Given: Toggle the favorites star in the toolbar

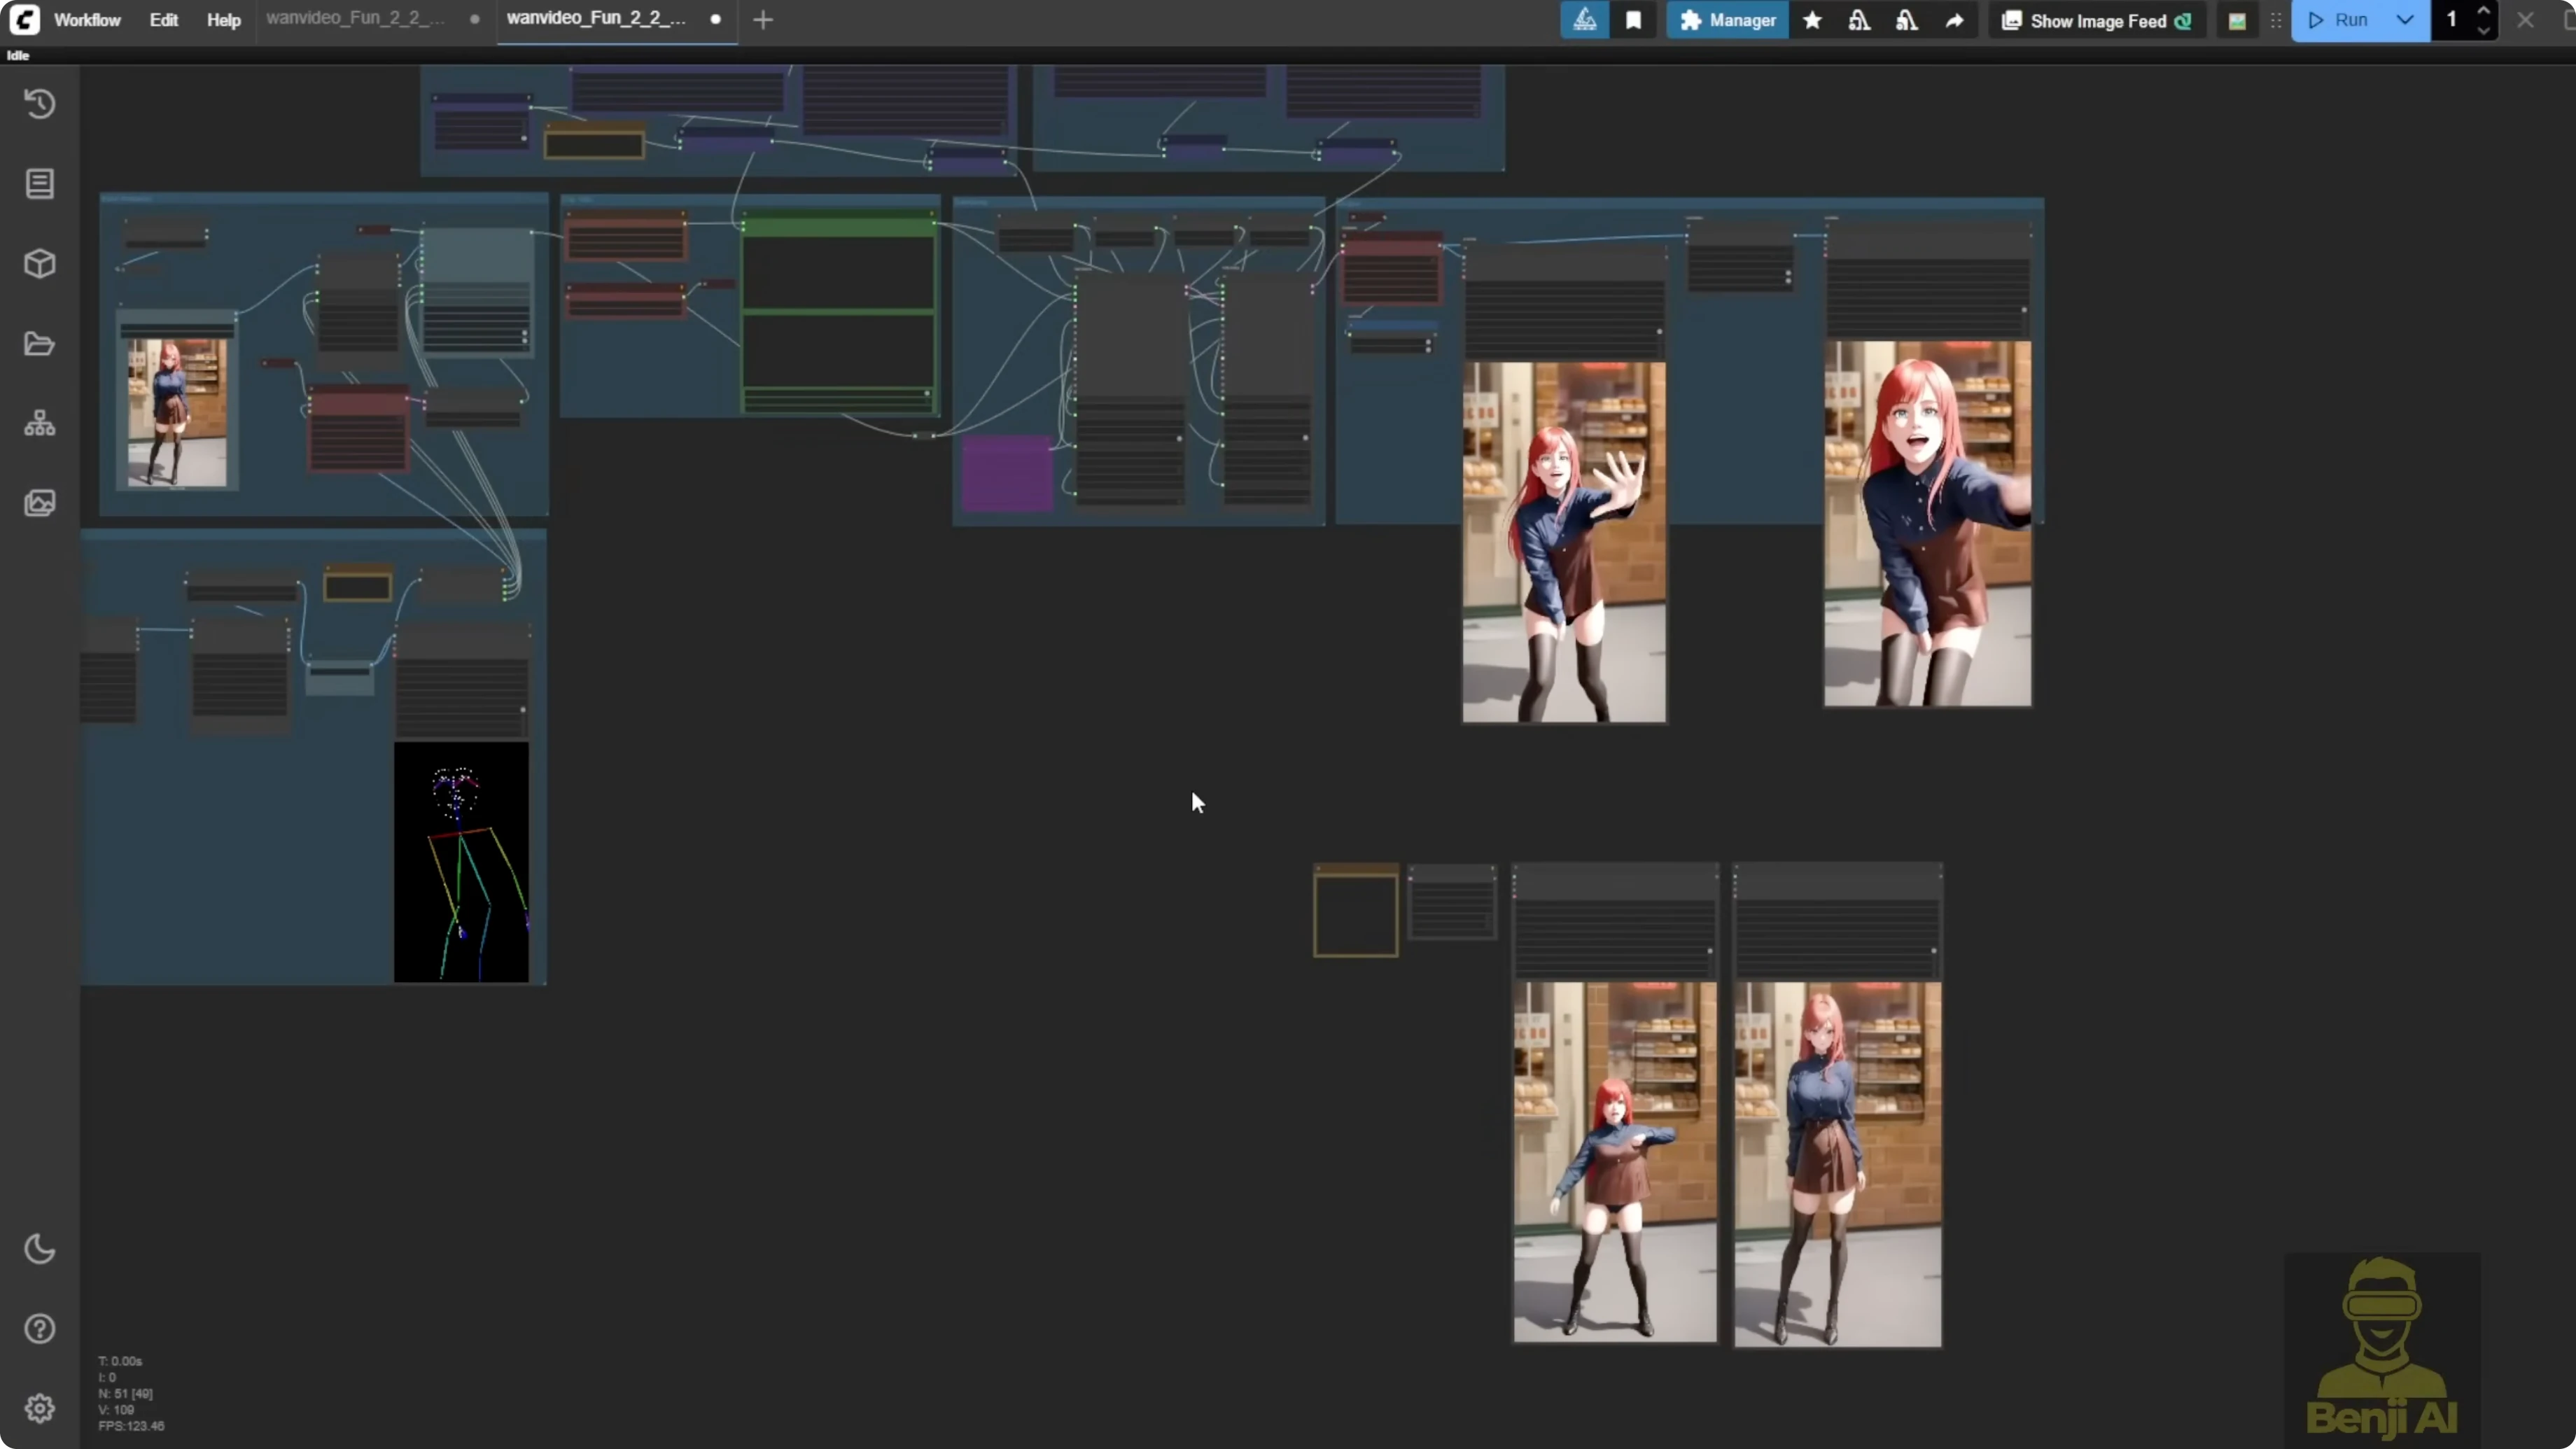Looking at the screenshot, I should click(x=1813, y=20).
